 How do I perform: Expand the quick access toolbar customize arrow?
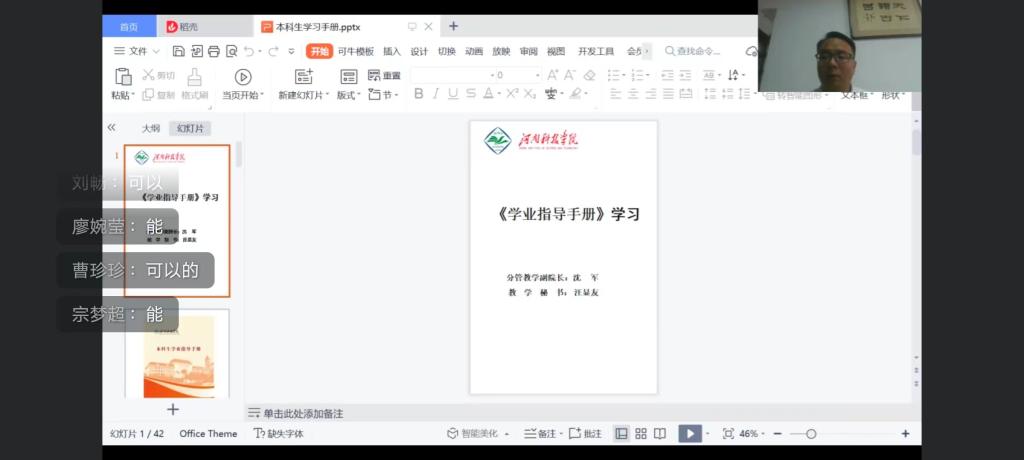(x=291, y=51)
